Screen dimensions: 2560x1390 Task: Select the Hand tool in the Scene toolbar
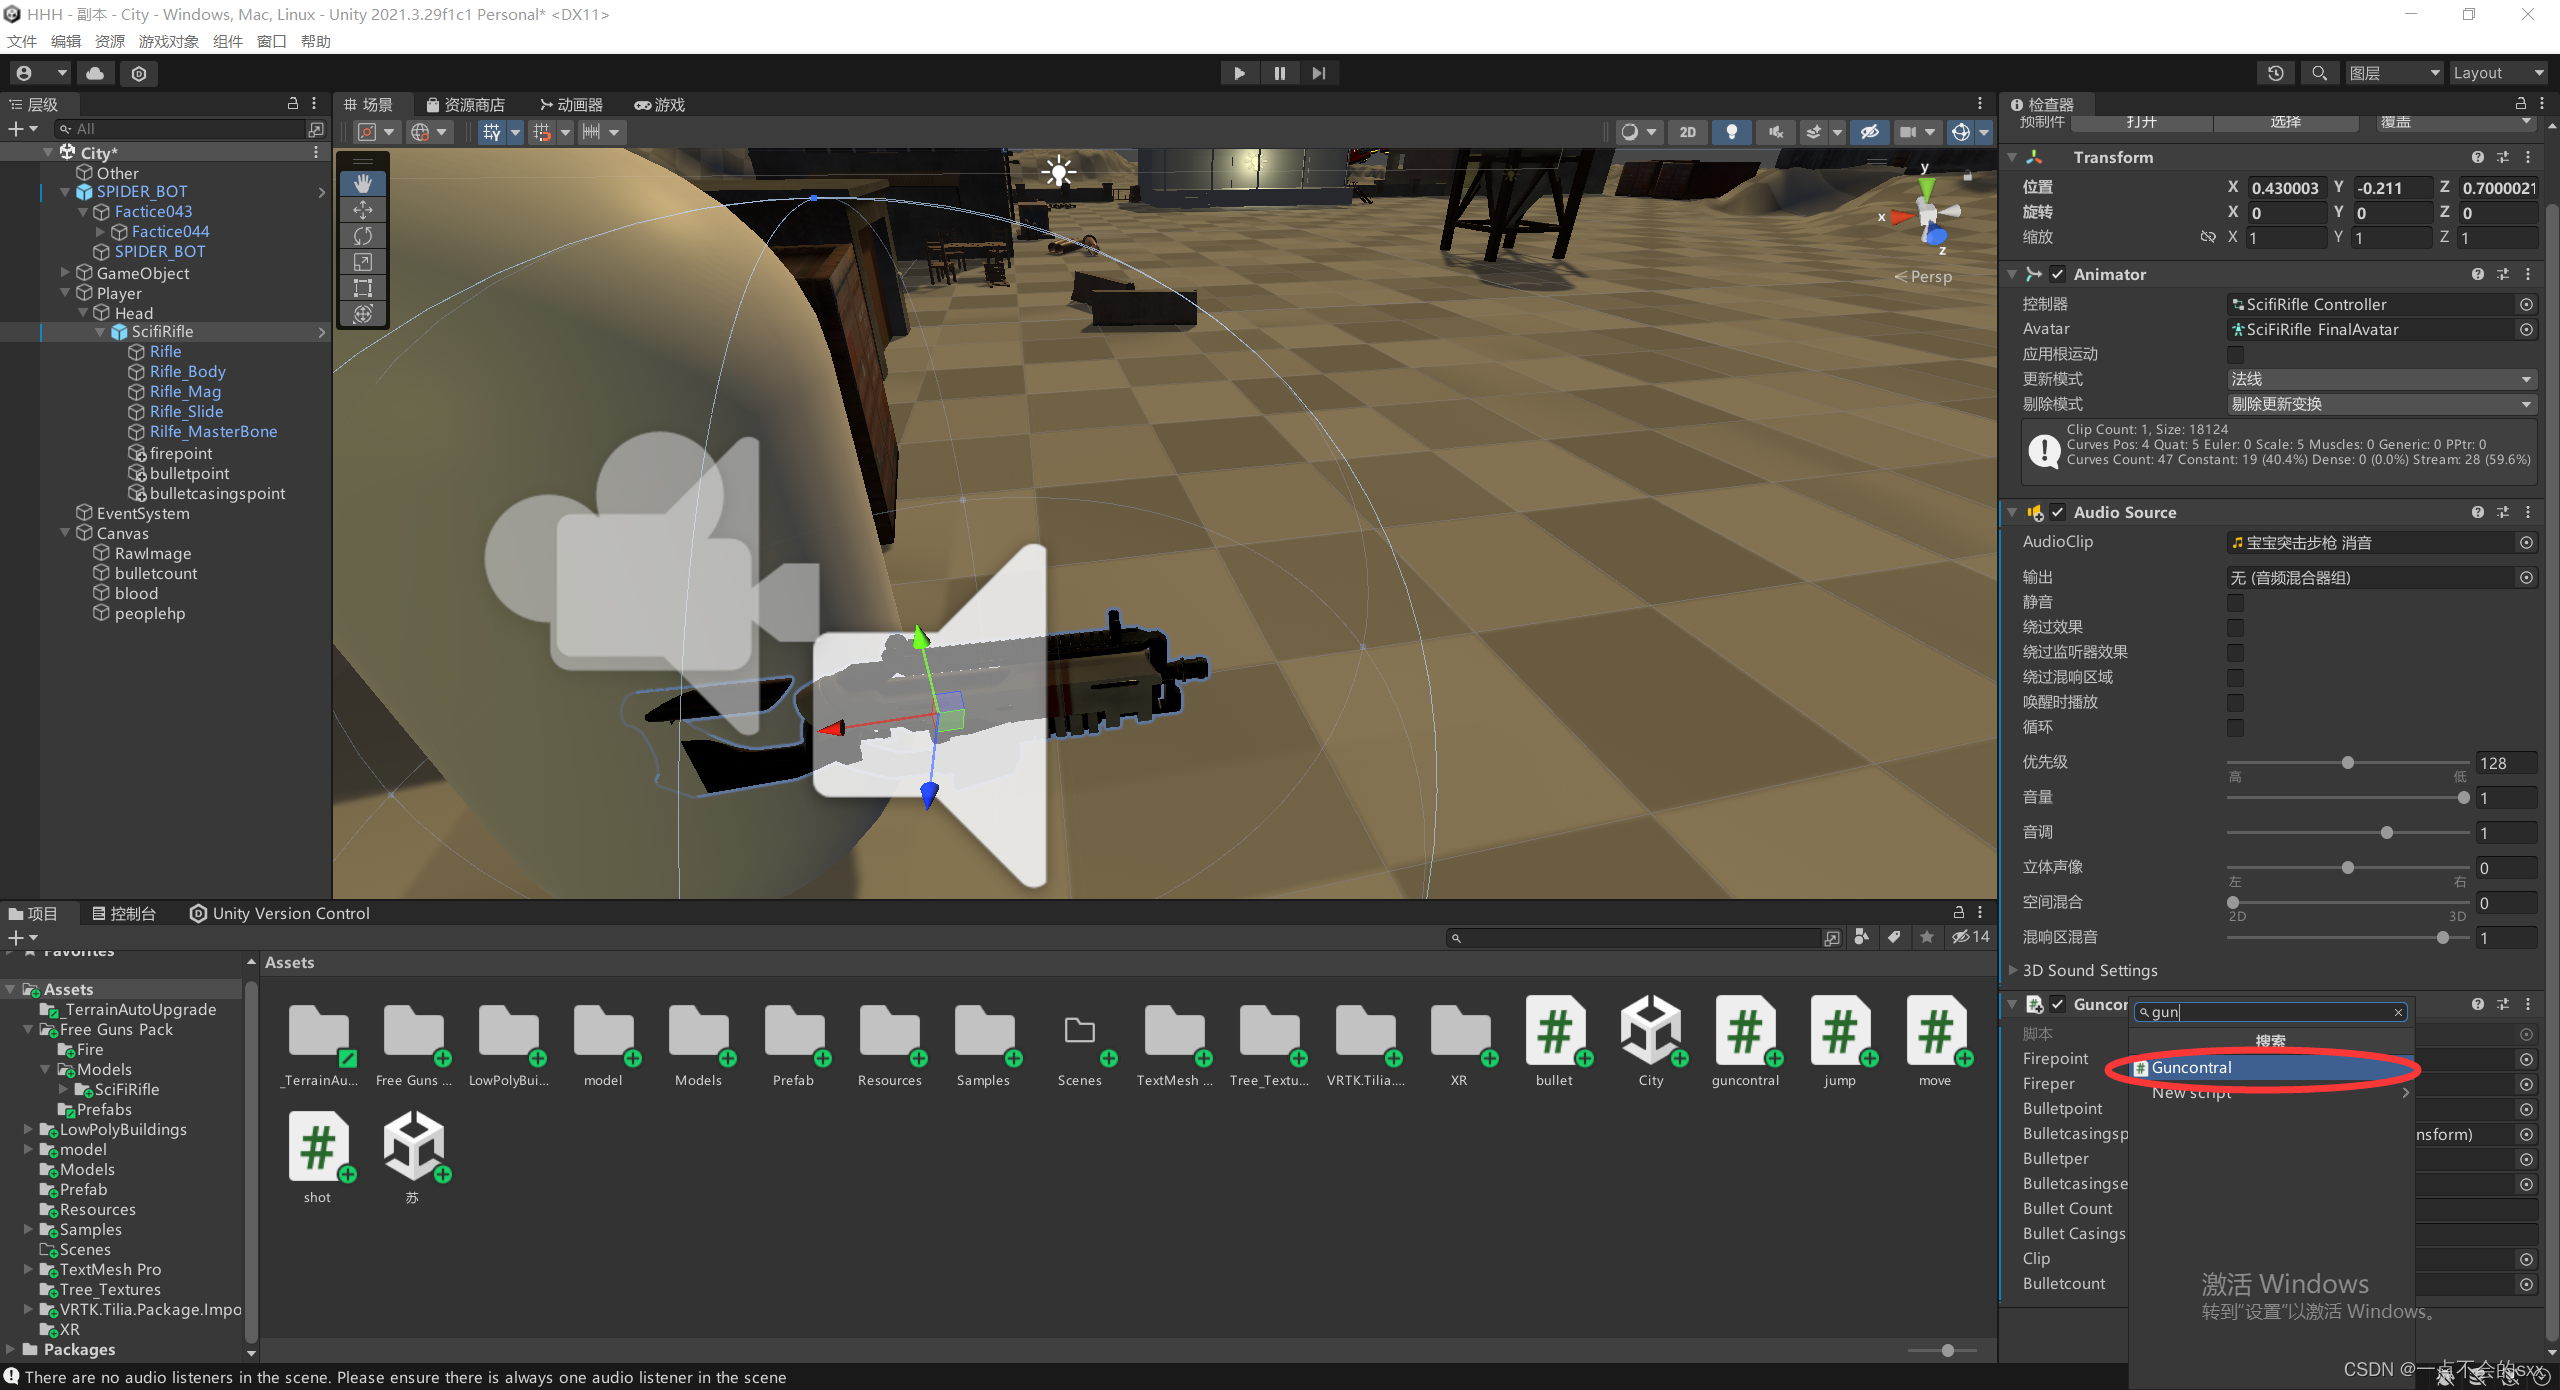(362, 183)
